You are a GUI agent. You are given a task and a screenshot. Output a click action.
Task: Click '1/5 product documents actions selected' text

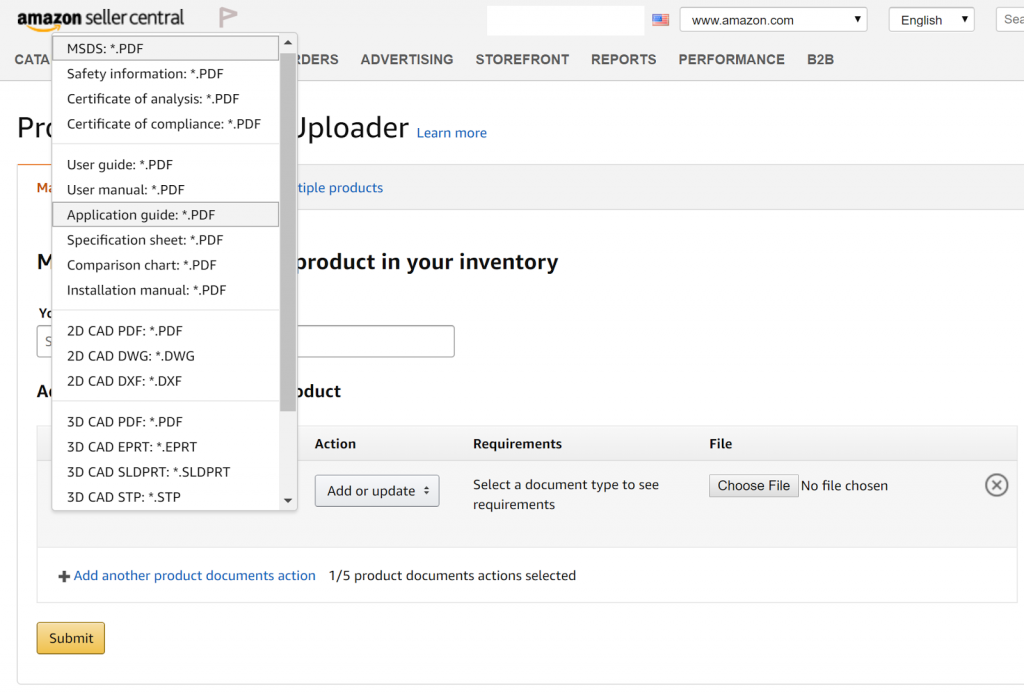[453, 576]
